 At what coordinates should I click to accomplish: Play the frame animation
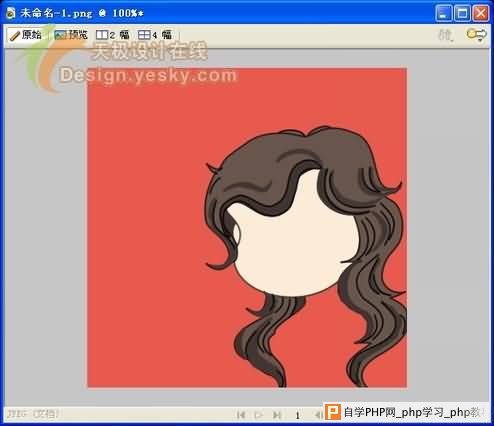click(x=258, y=415)
